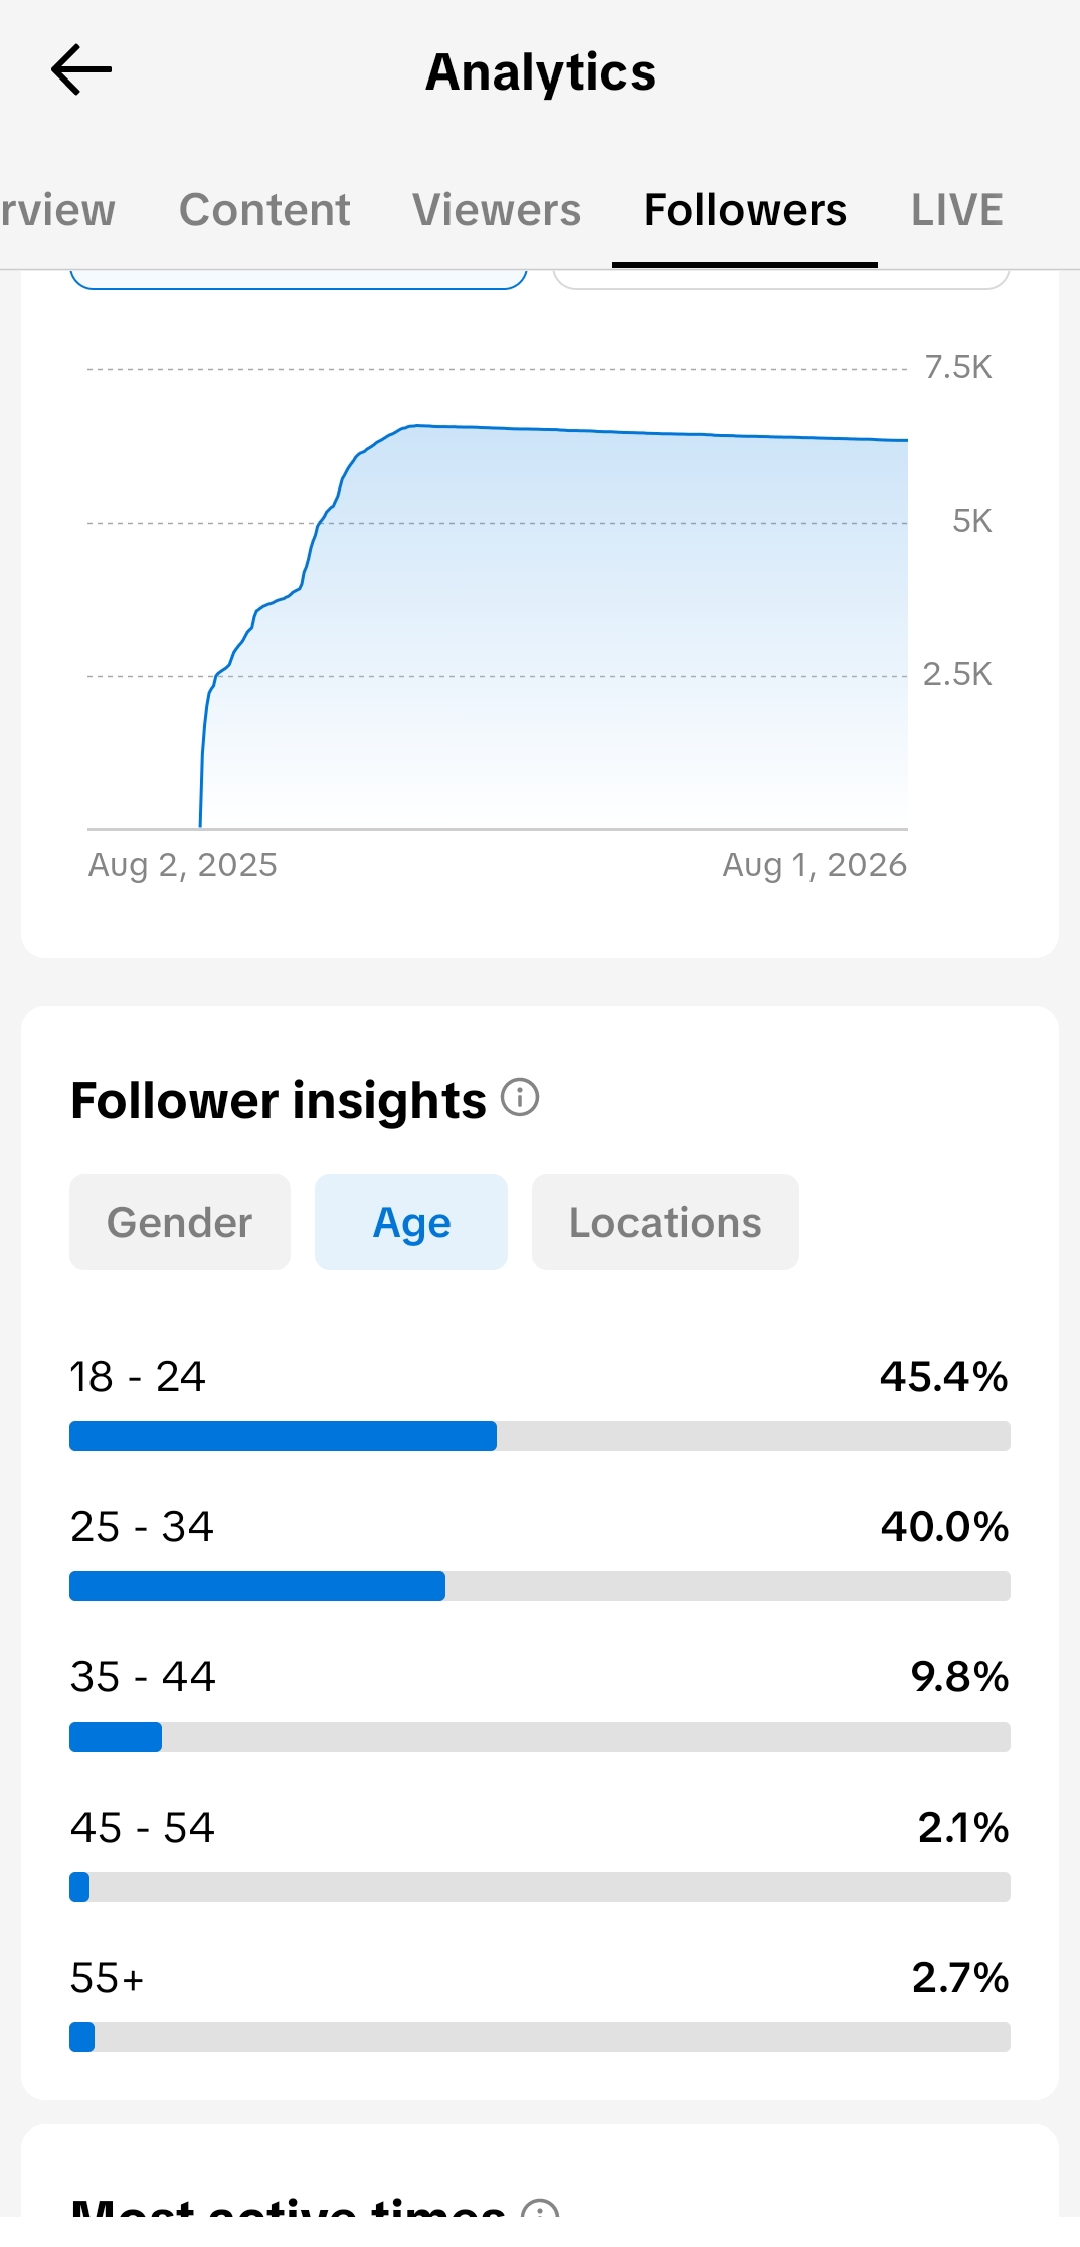Tap the 25 - 34 age bar
This screenshot has height=2247, width=1080.
coord(540,1586)
